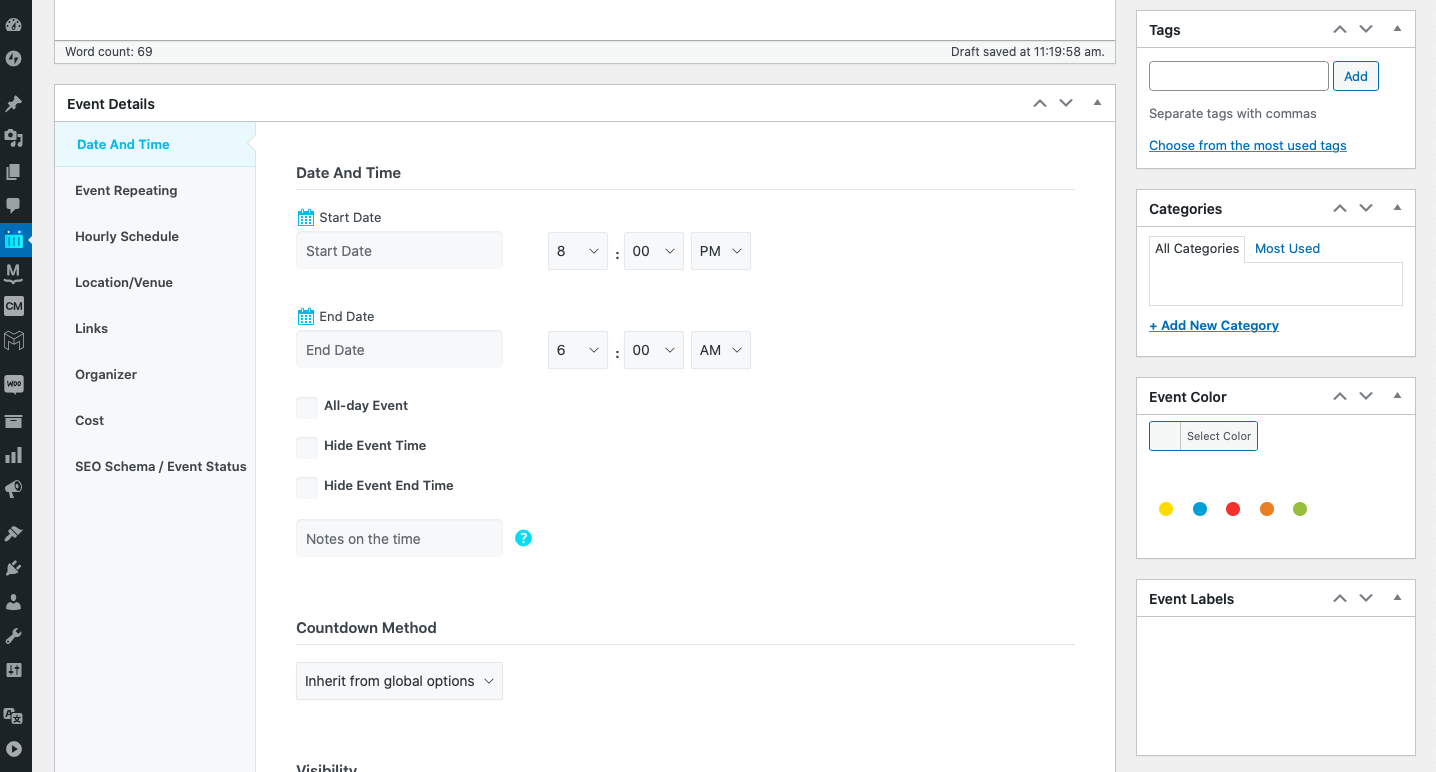Open the WooCommerce sidebar menu icon
The height and width of the screenshot is (772, 1436).
pos(14,384)
